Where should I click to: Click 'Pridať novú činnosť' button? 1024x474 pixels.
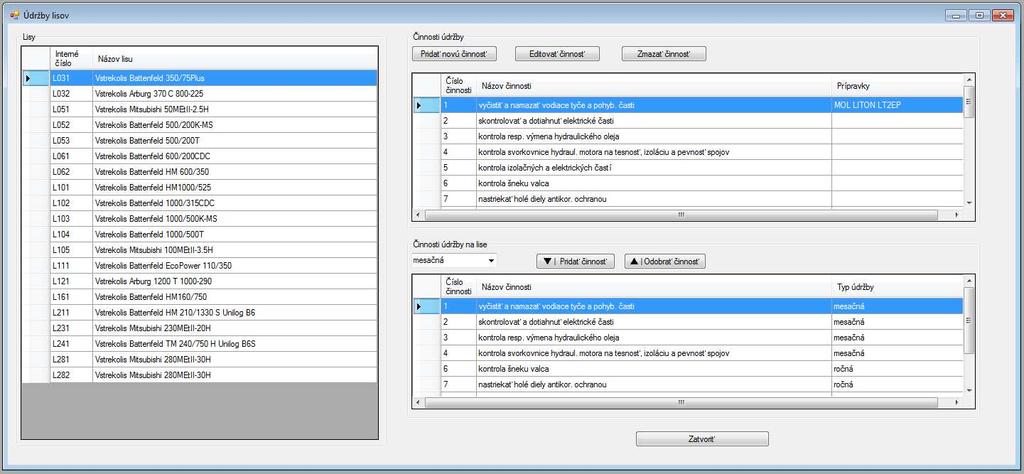(455, 54)
